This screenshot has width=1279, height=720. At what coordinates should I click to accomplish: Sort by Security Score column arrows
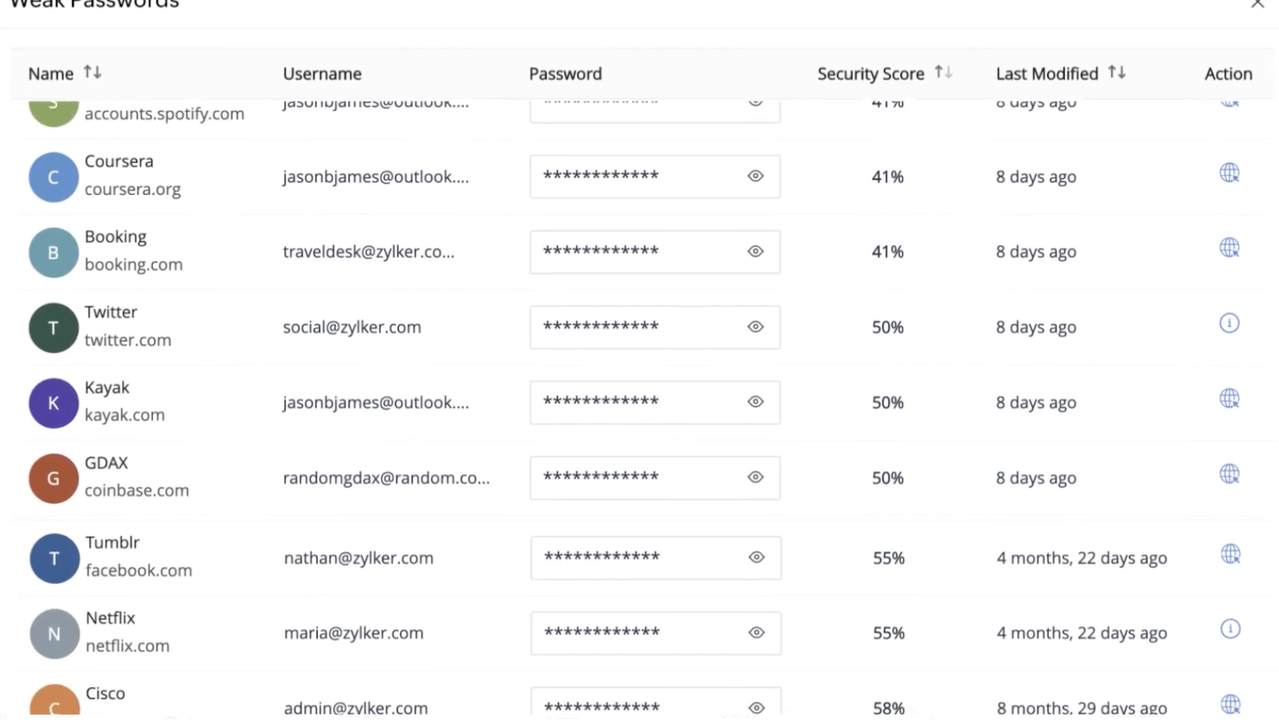(x=943, y=73)
